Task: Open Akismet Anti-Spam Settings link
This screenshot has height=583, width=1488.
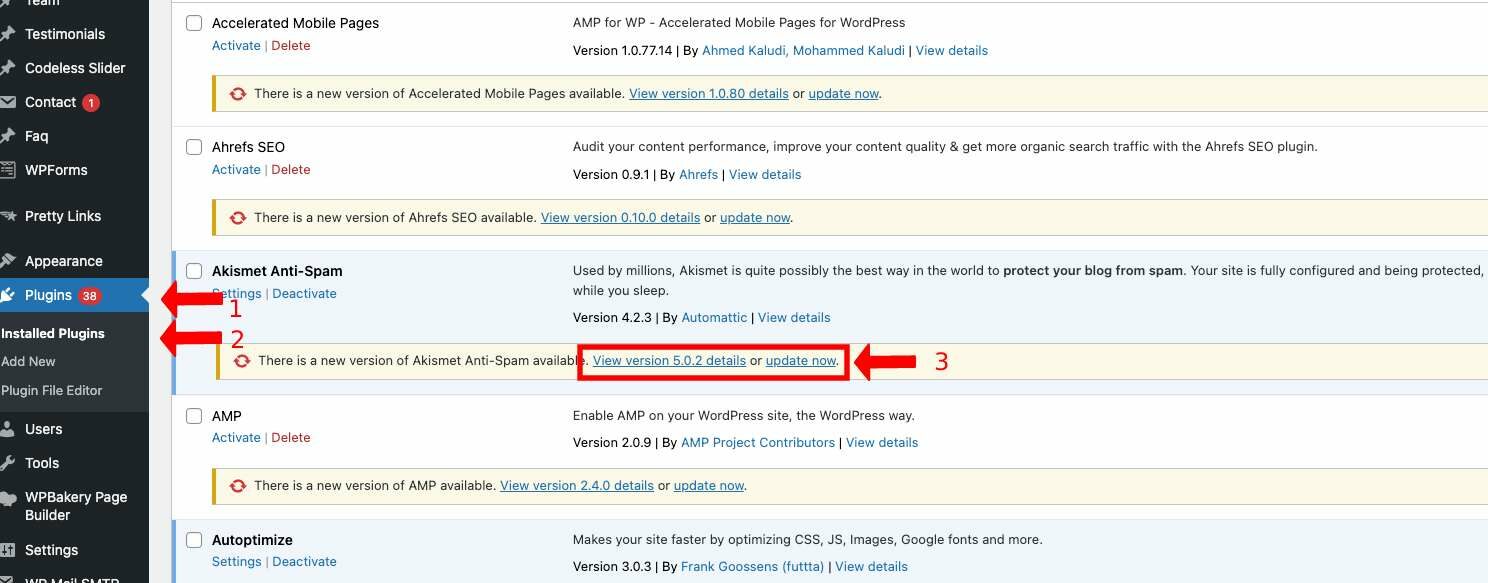Action: pos(236,294)
